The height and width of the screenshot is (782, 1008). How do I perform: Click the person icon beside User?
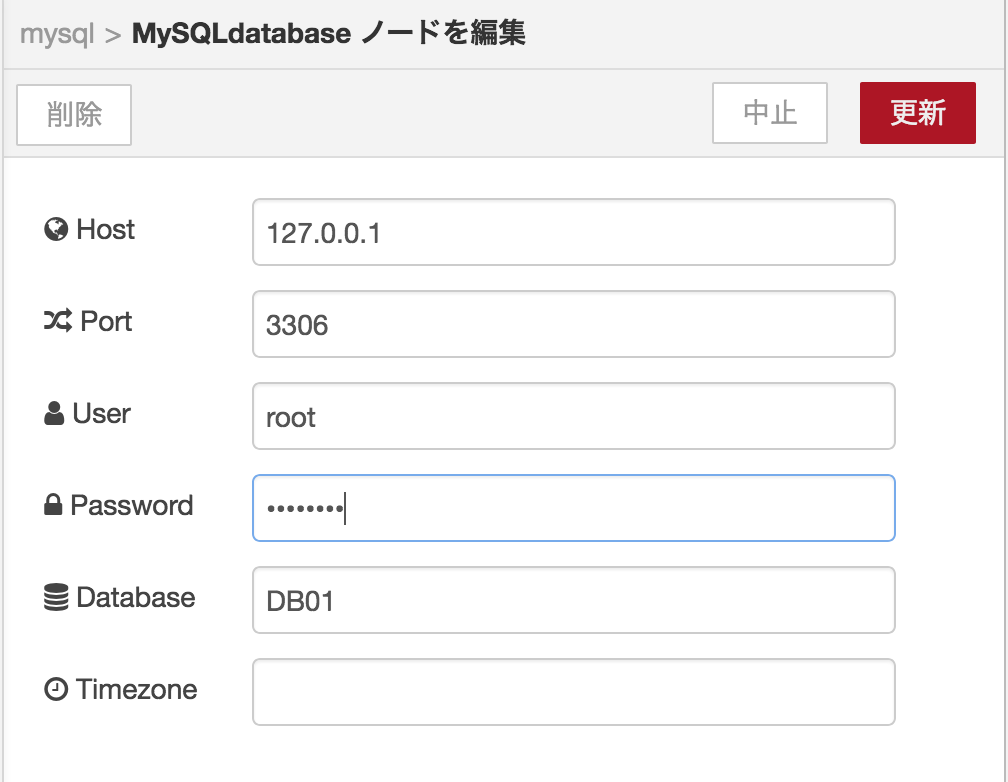pyautogui.click(x=54, y=414)
